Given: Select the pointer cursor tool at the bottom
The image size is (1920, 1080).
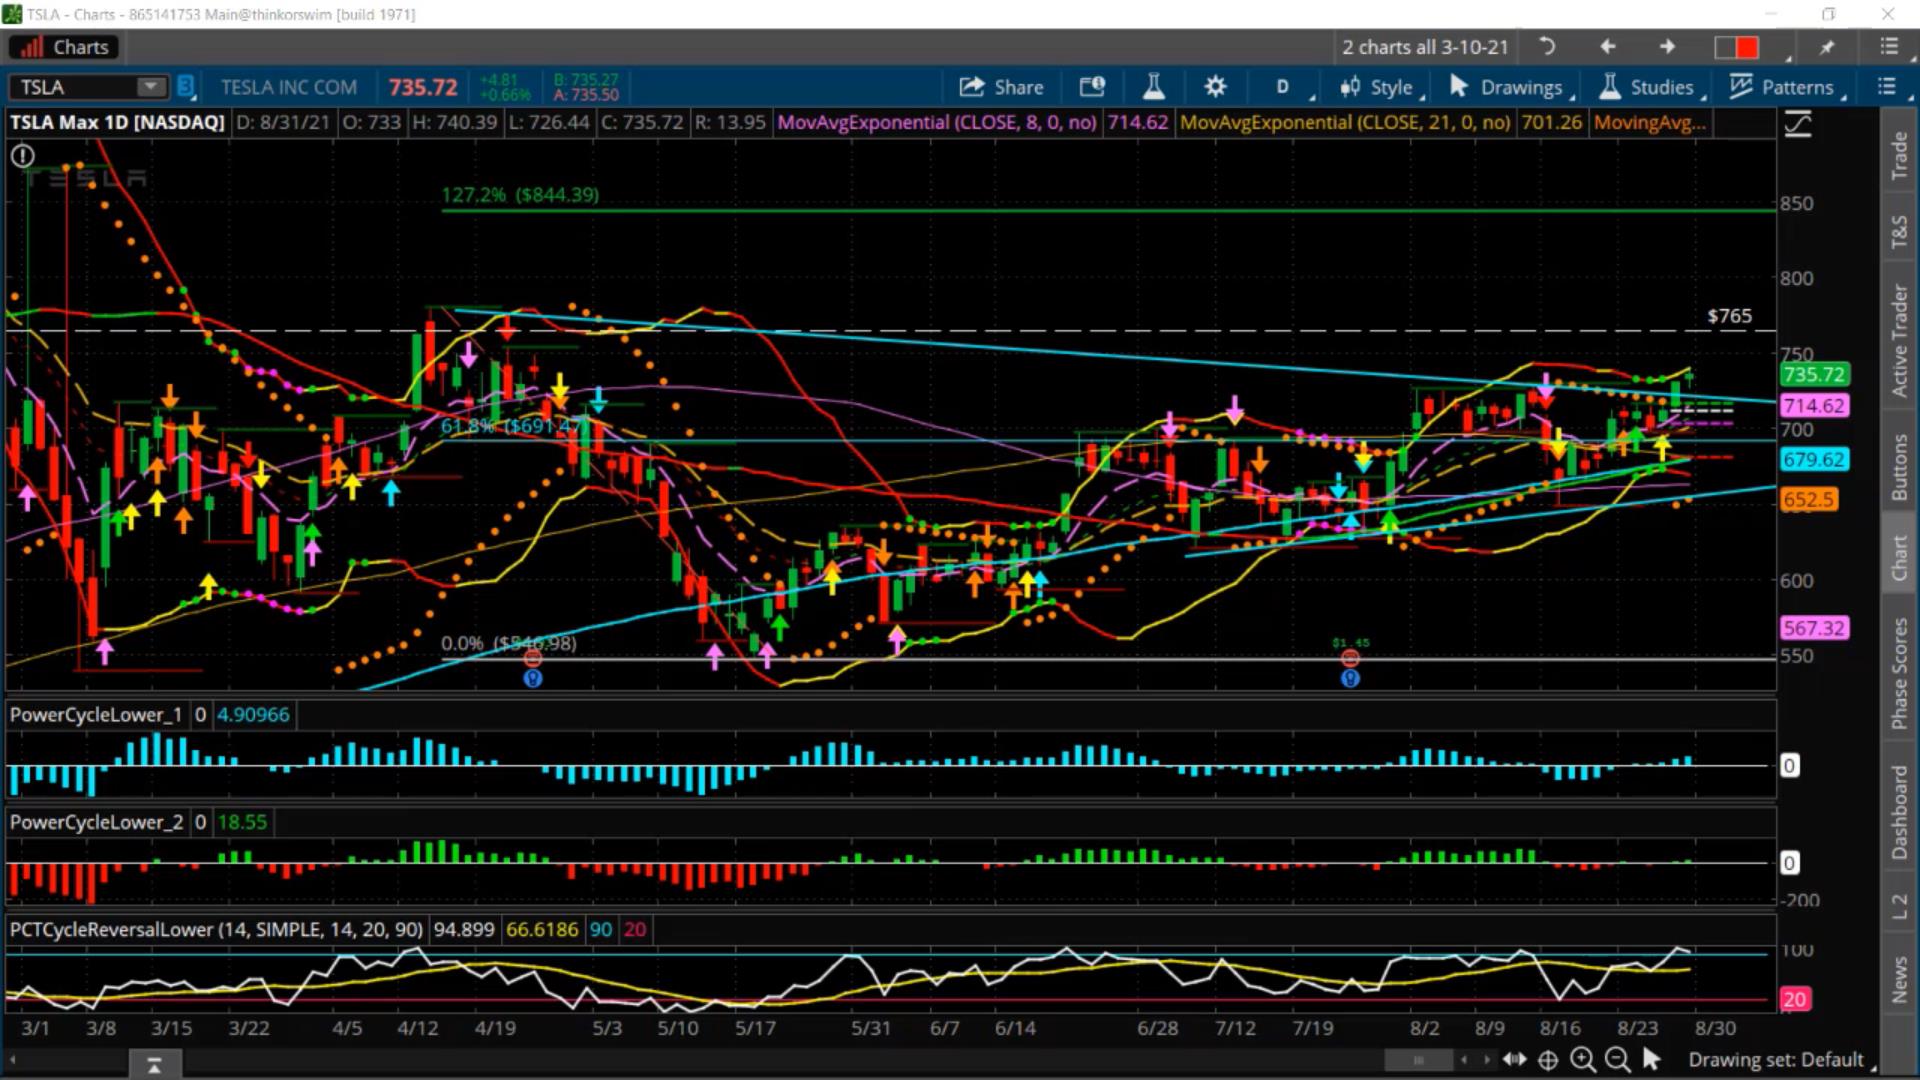Looking at the screenshot, I should (1651, 1059).
